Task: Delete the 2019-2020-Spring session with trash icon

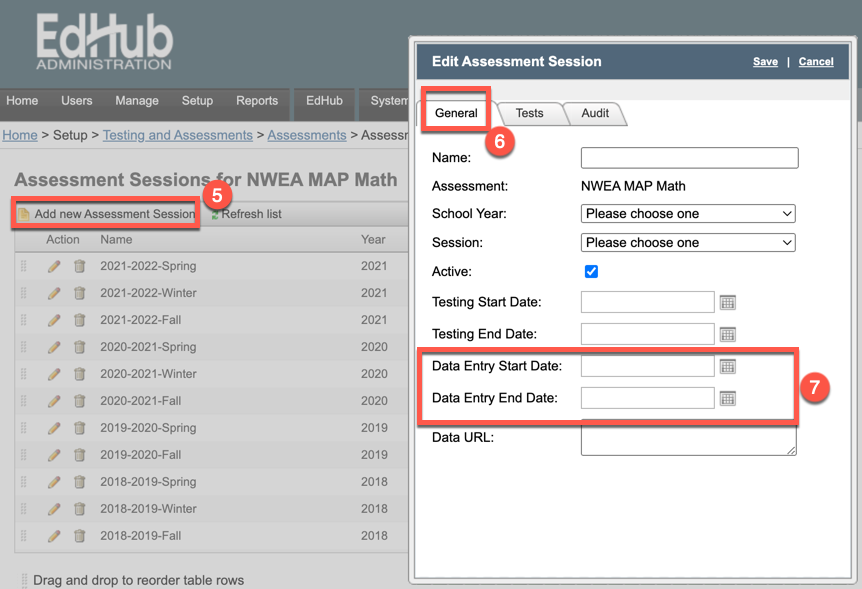Action: click(80, 428)
